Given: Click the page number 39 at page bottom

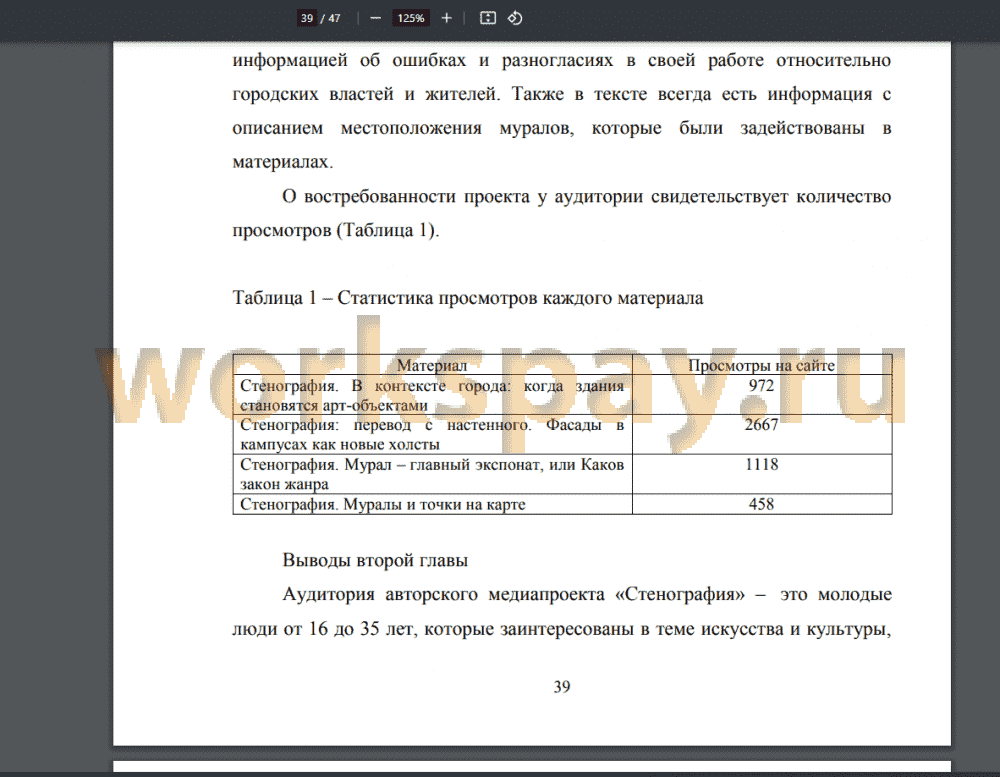Looking at the screenshot, I should coord(562,687).
